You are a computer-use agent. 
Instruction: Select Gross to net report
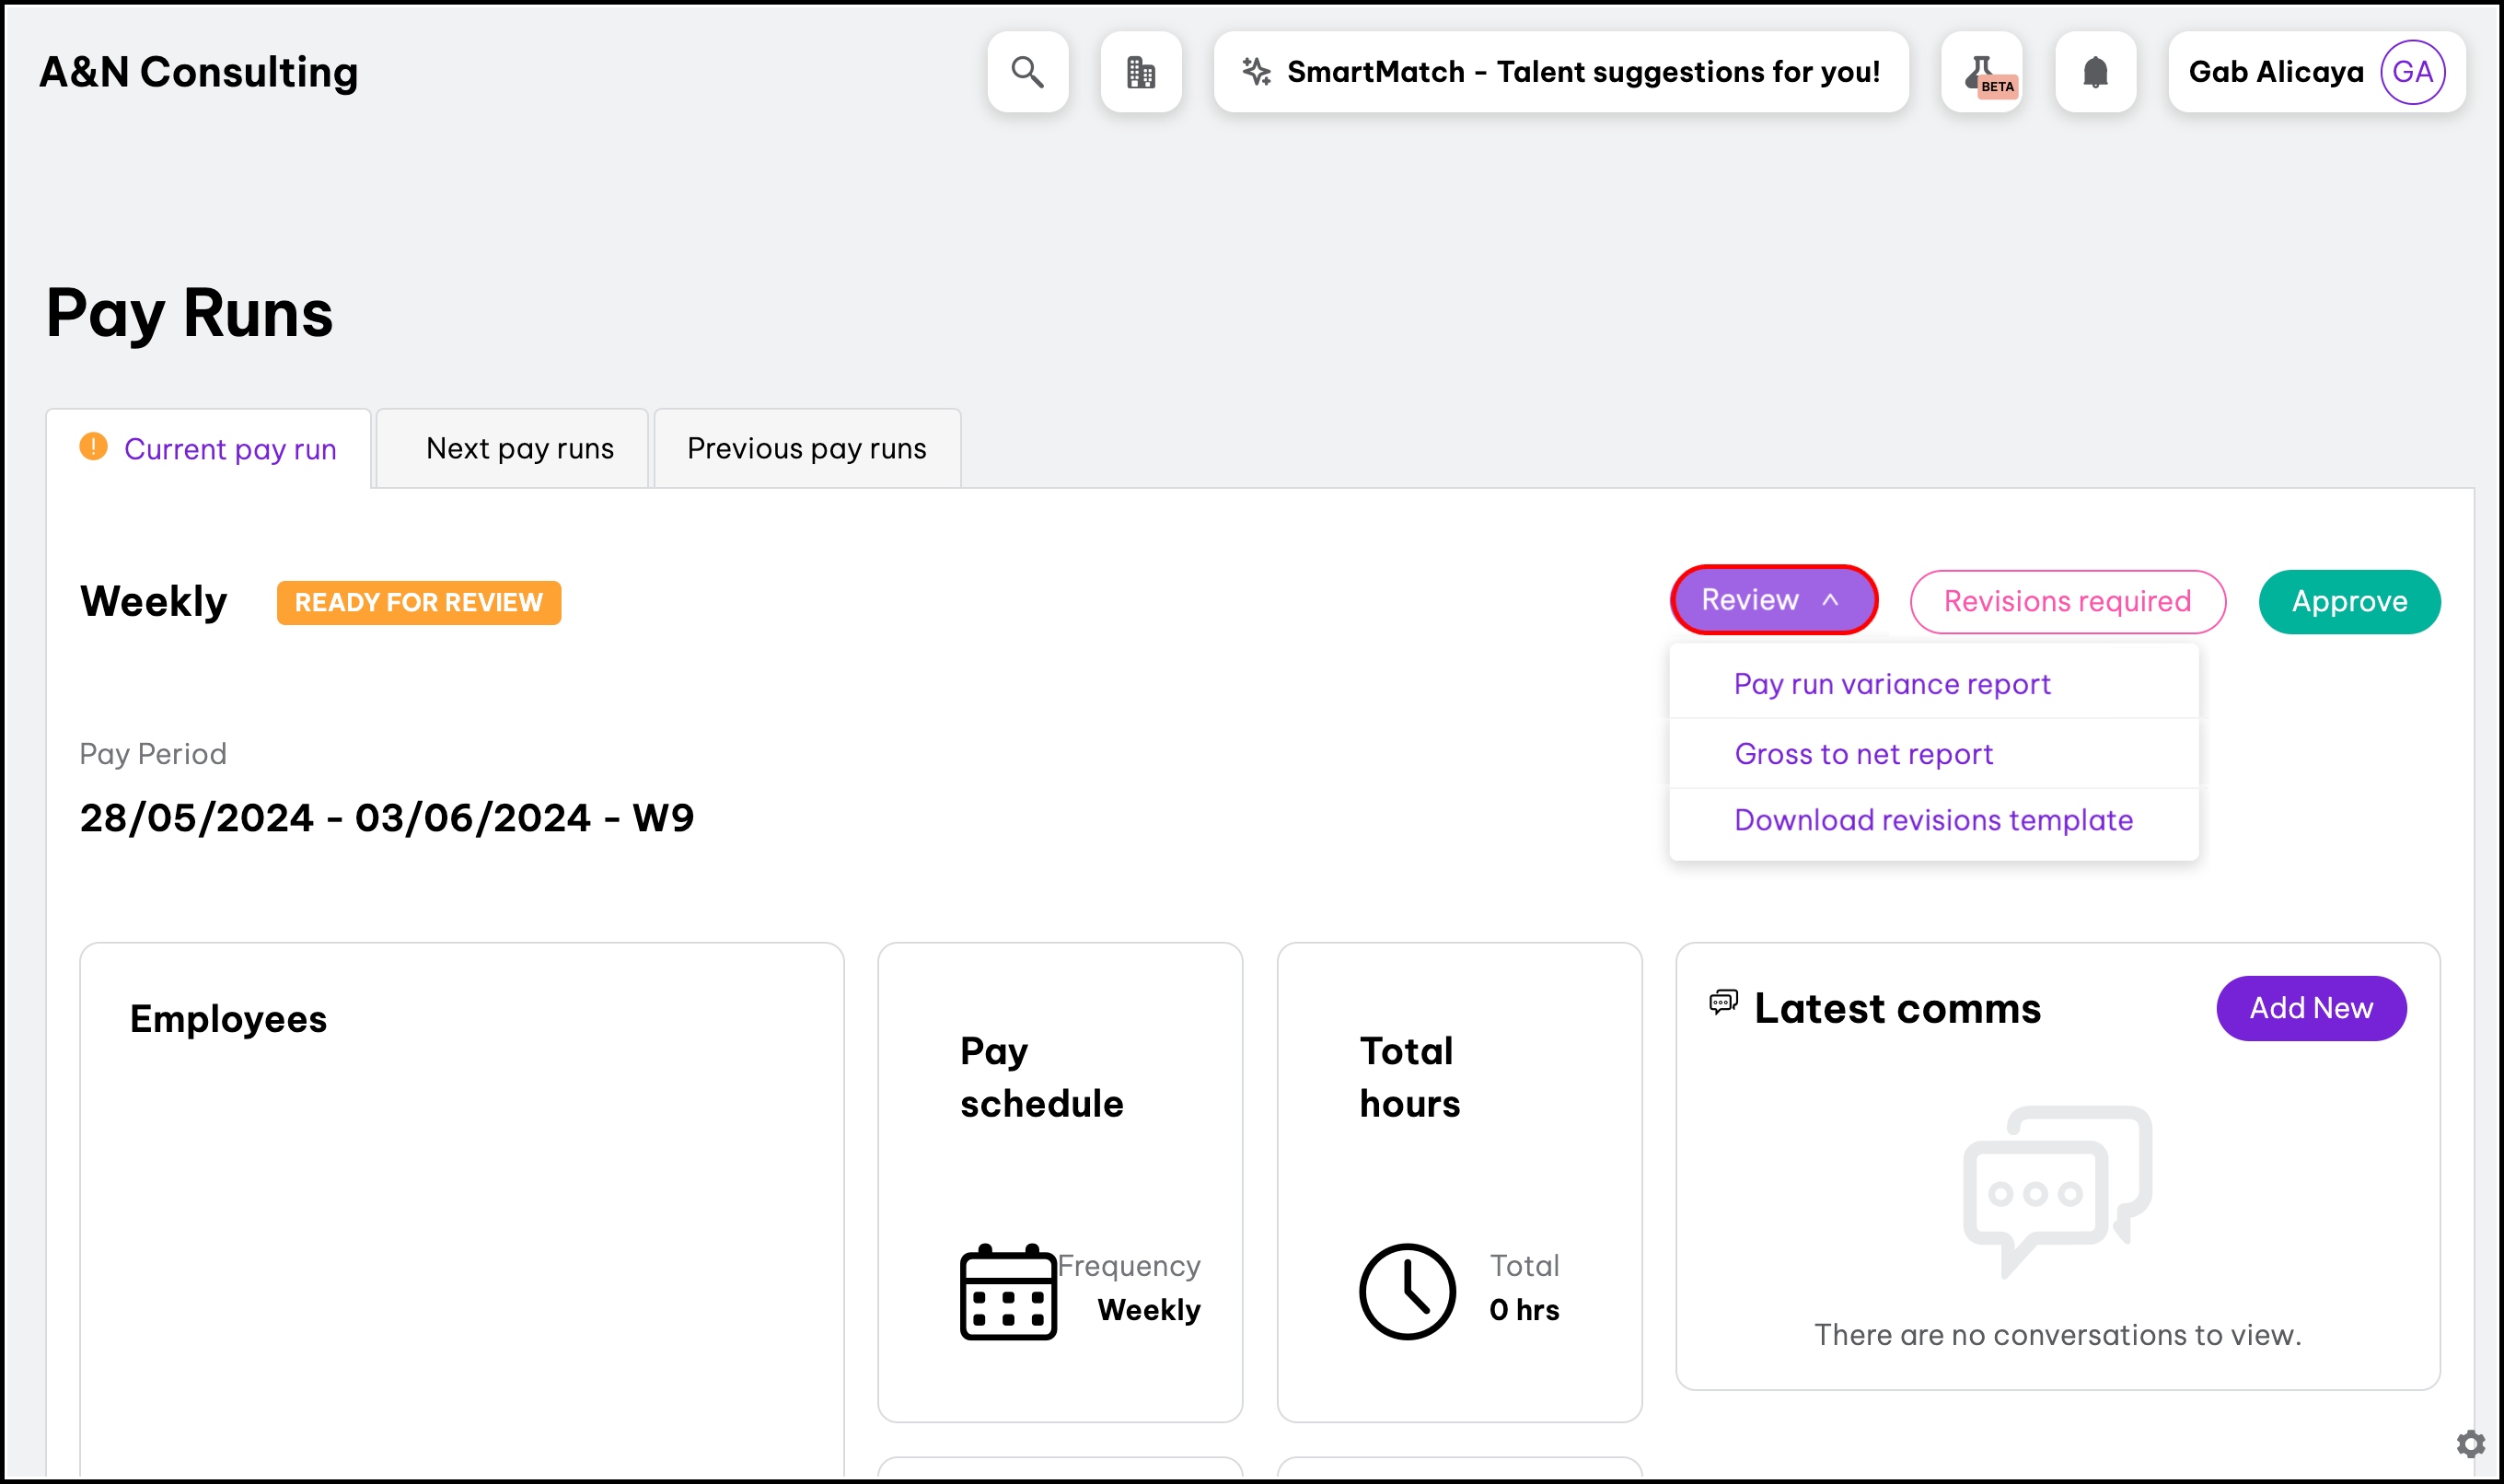(x=1863, y=754)
